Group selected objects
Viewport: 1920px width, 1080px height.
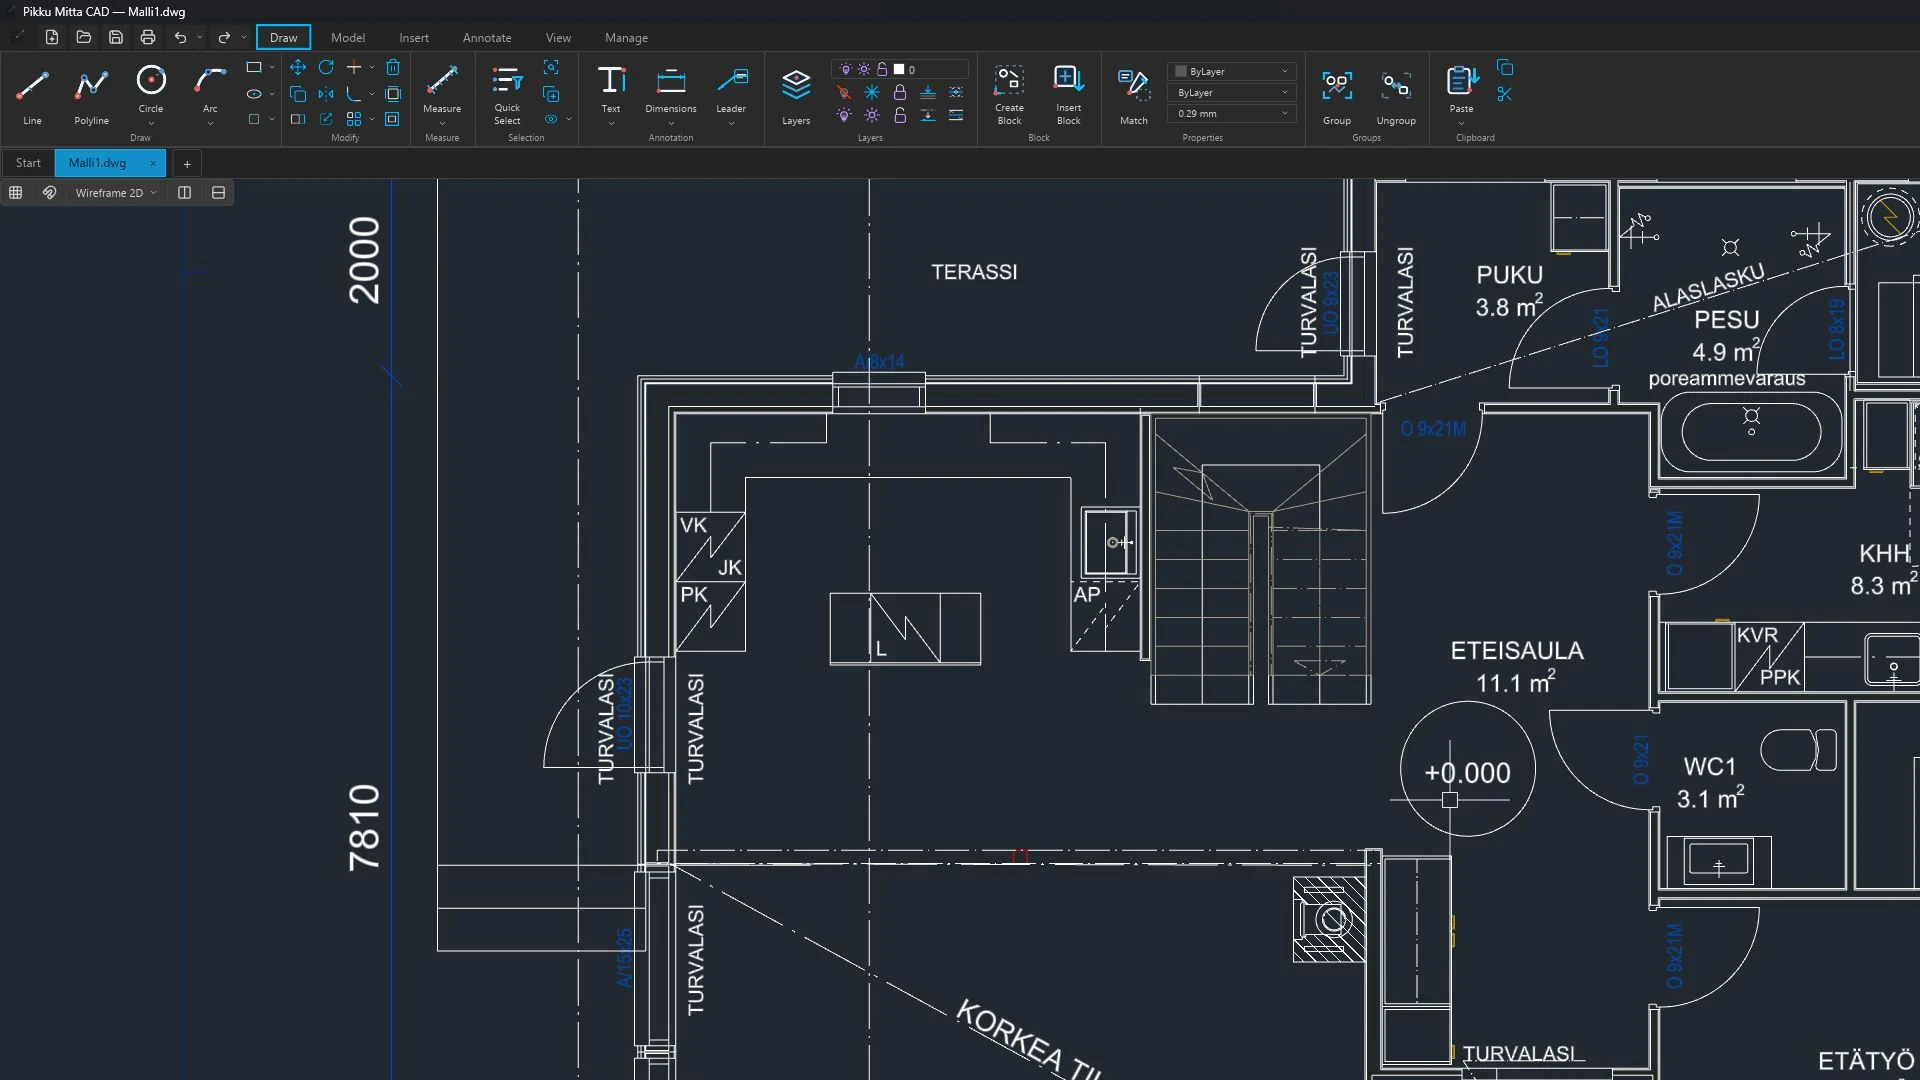click(1337, 96)
